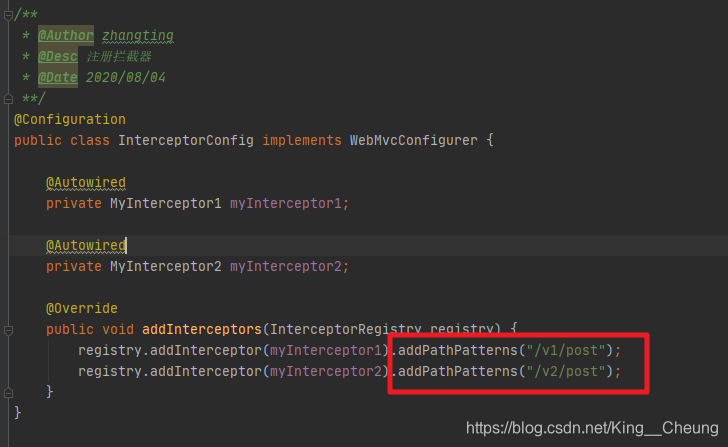Click the @Date tag in the comment
Image resolution: width=728 pixels, height=447 pixels.
(x=58, y=77)
